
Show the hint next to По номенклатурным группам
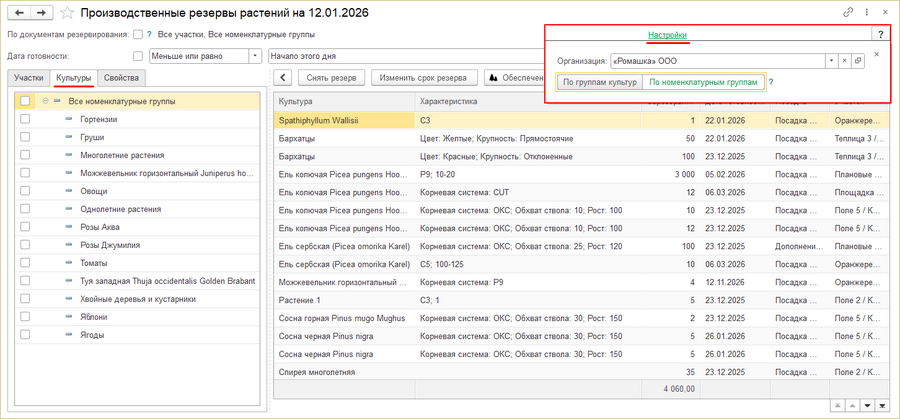[771, 82]
